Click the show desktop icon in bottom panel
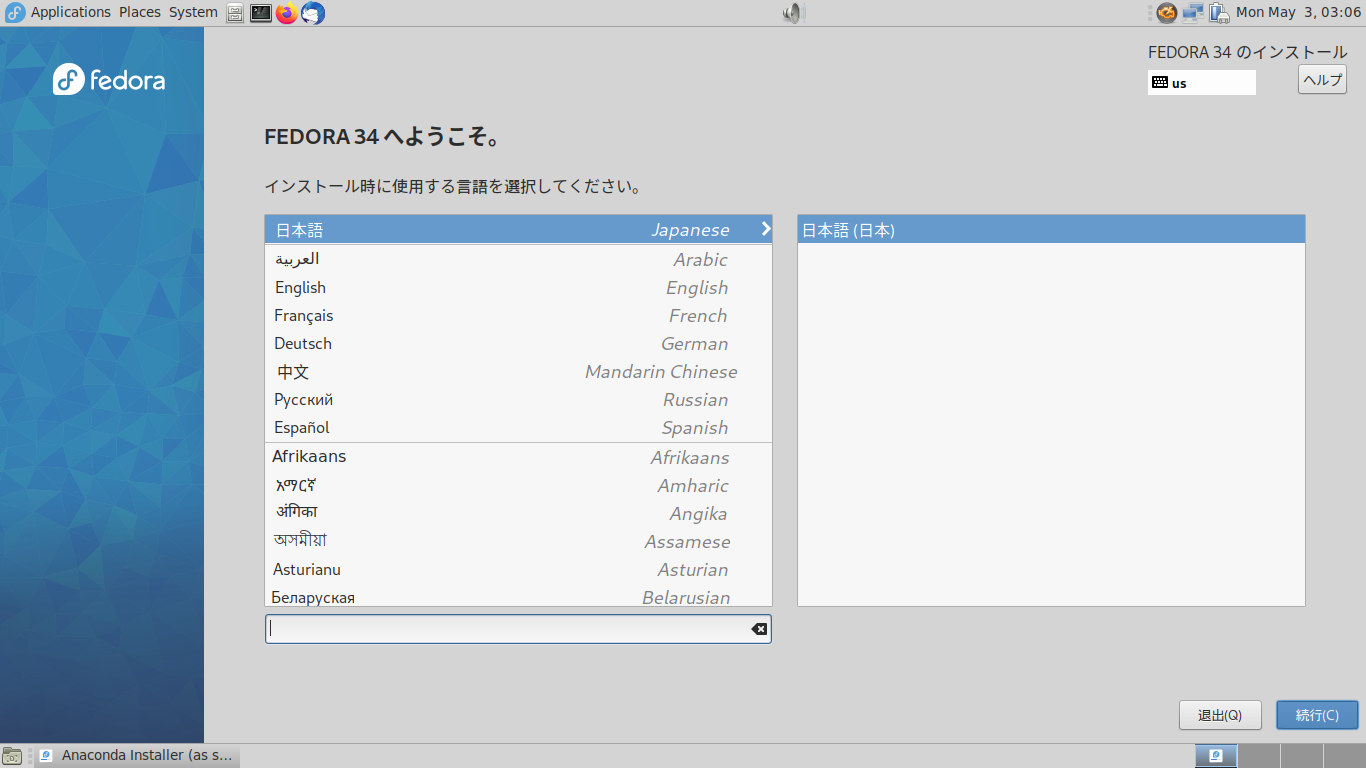Viewport: 1366px width, 768px height. pyautogui.click(x=12, y=756)
